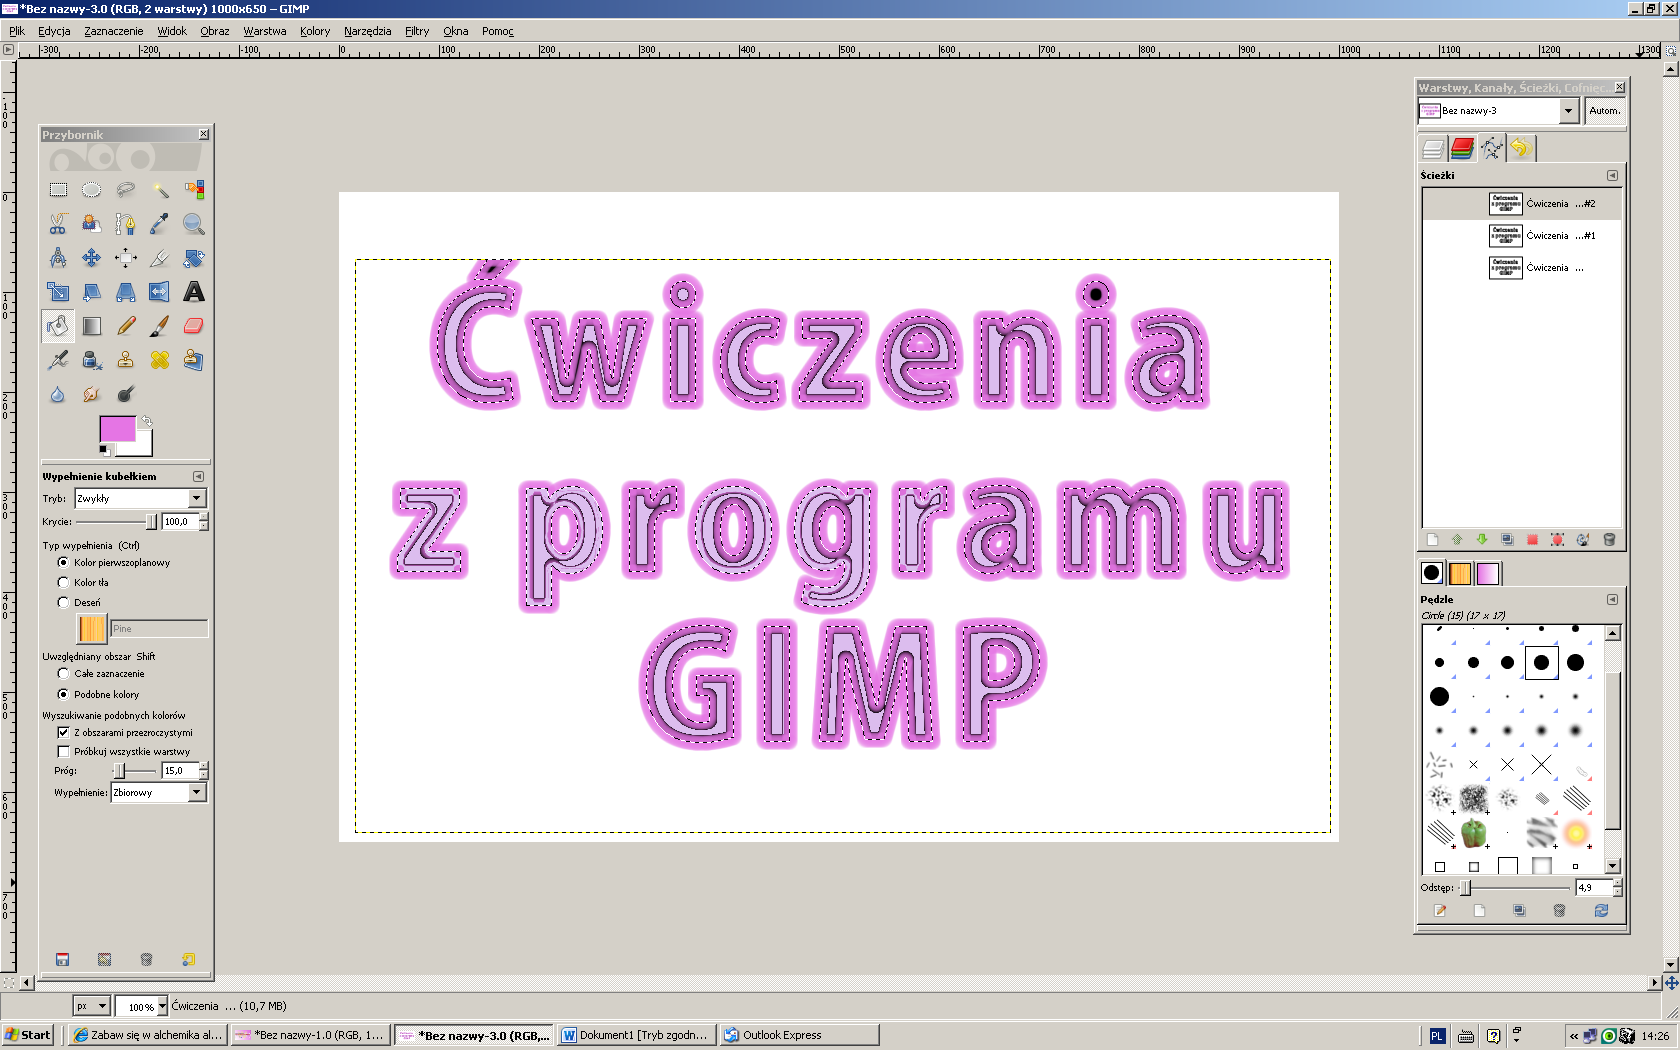Select the Scissors Select tool
1680x1050 pixels.
click(58, 224)
